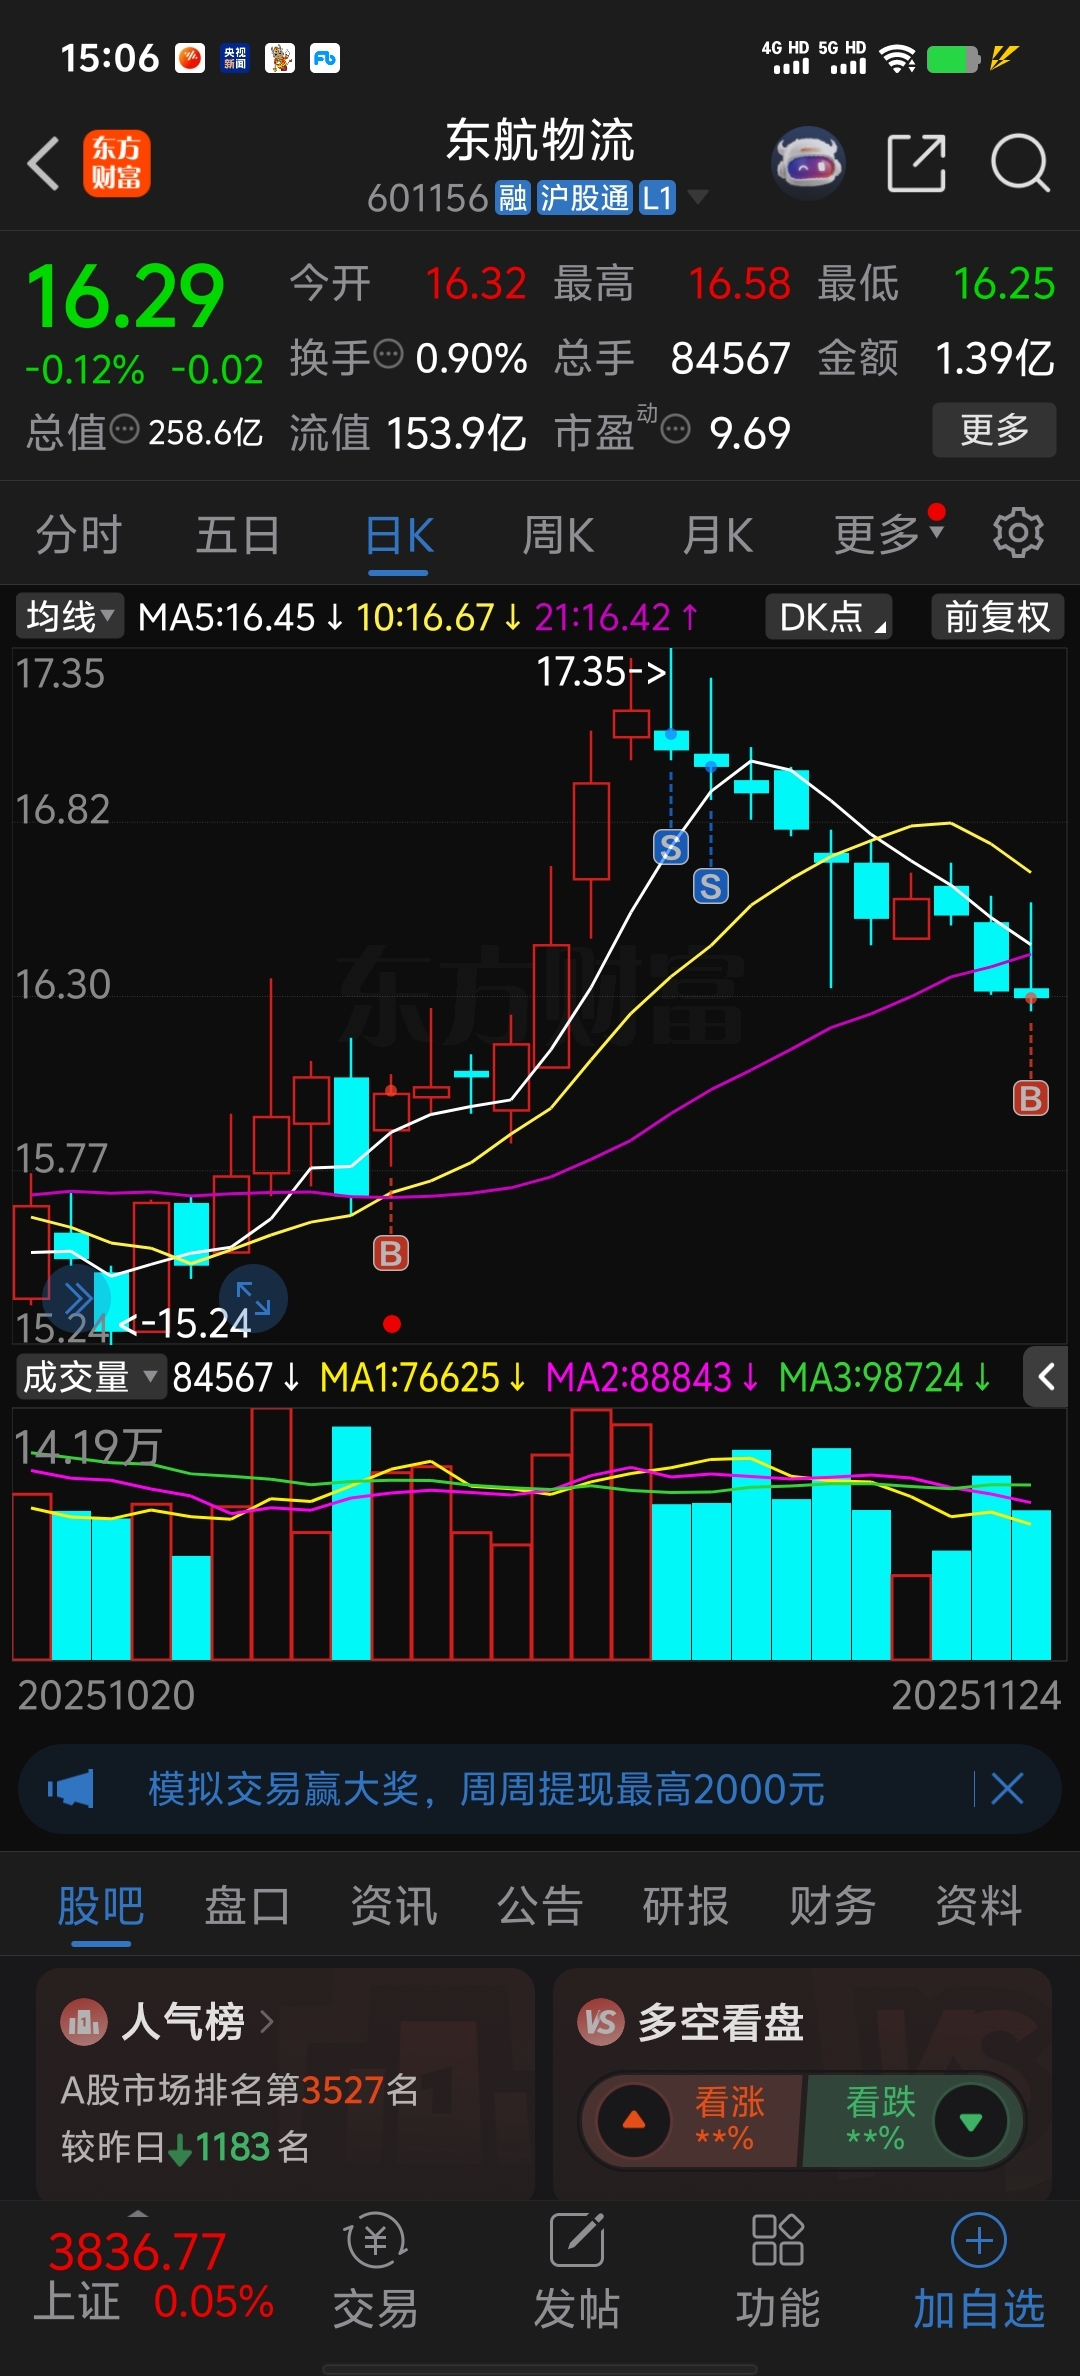Tap the 17.35 high annotation
This screenshot has height=2376, width=1080.
[x=601, y=671]
